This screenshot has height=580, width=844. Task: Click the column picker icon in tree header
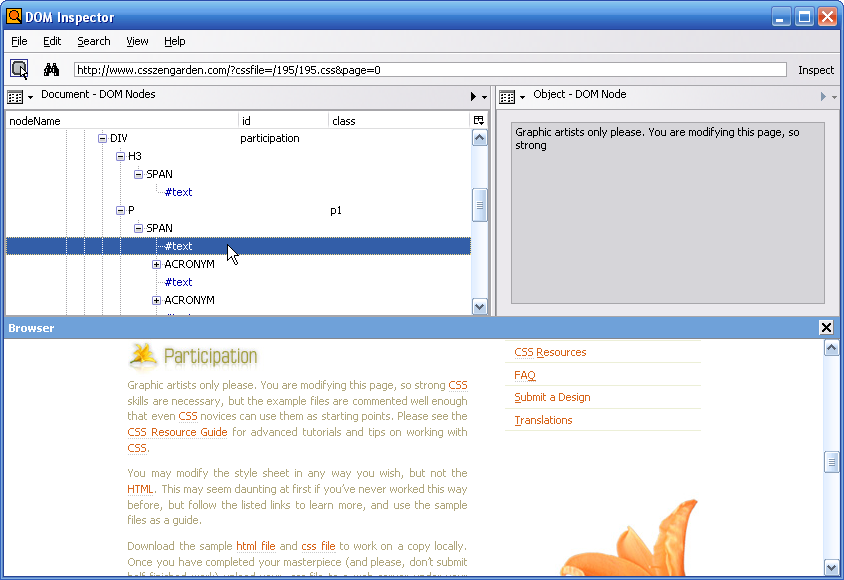[479, 120]
